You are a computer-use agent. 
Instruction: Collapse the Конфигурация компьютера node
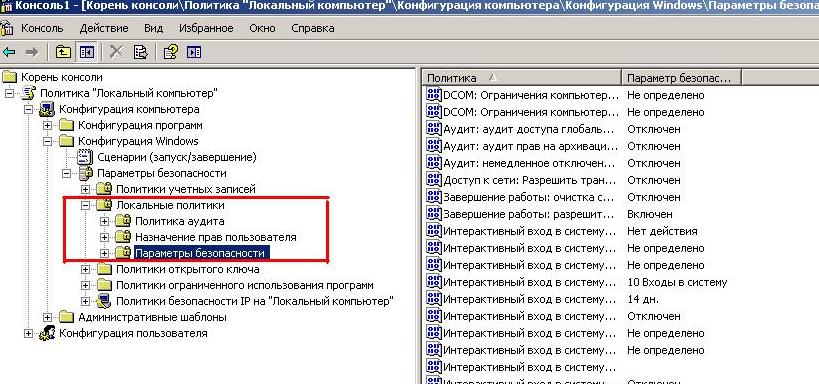pyautogui.click(x=28, y=110)
